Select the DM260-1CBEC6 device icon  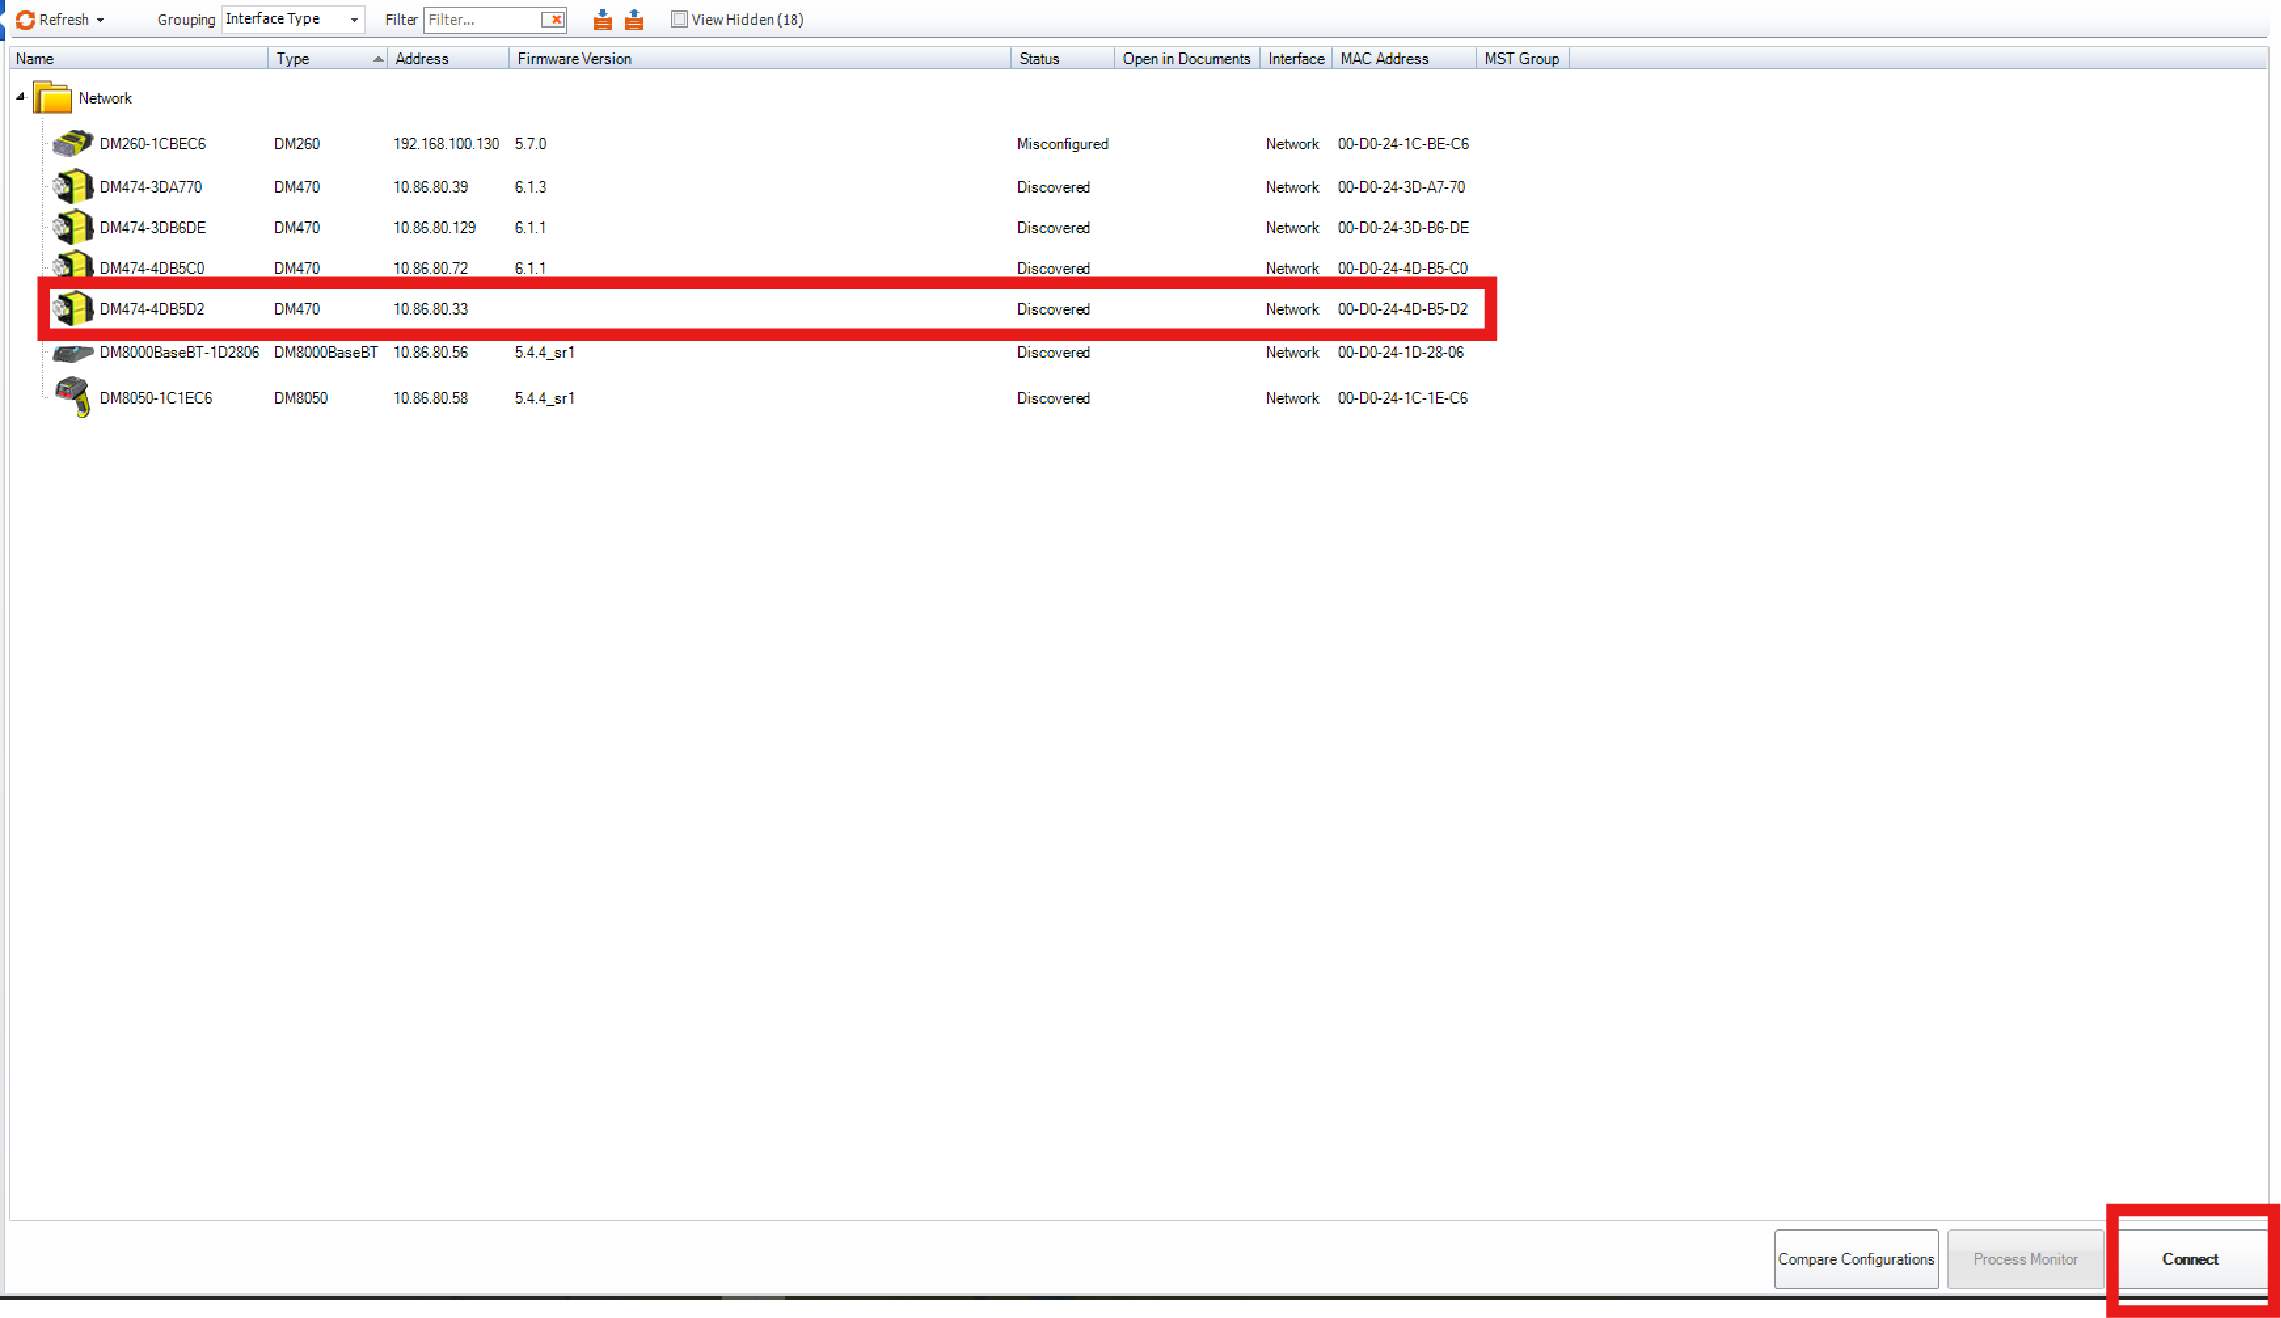point(72,144)
